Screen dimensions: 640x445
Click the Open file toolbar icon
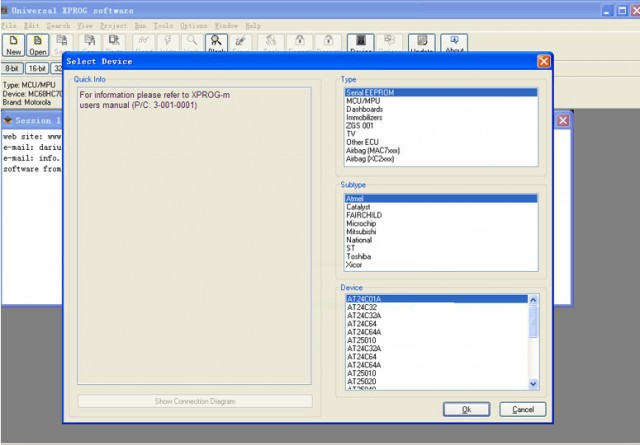38,45
